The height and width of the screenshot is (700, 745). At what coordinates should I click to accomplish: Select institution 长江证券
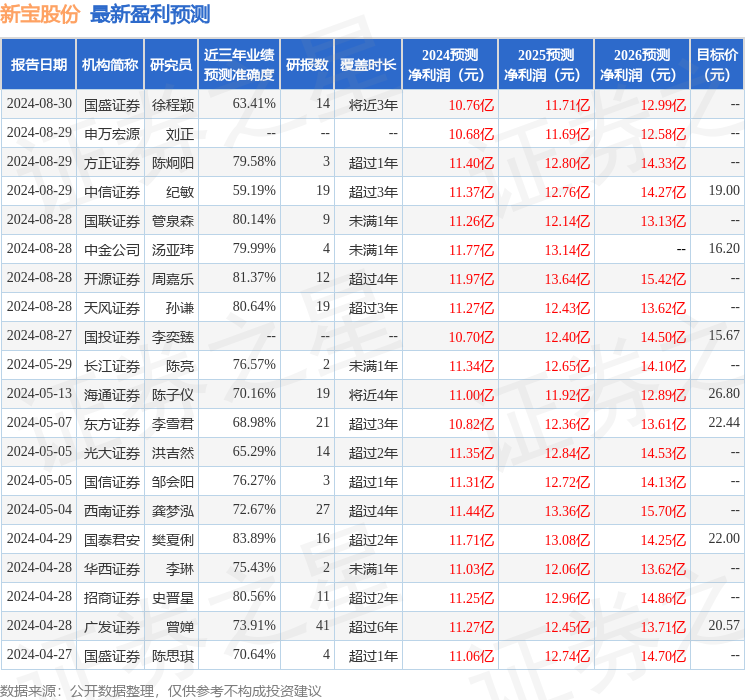tap(112, 366)
